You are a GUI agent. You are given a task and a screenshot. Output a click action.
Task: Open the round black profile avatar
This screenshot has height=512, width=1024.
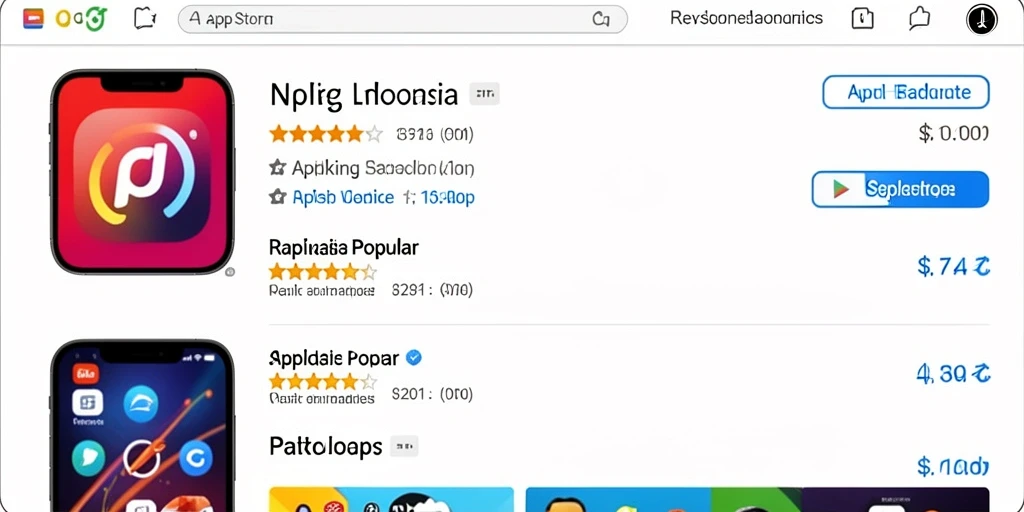click(x=982, y=19)
